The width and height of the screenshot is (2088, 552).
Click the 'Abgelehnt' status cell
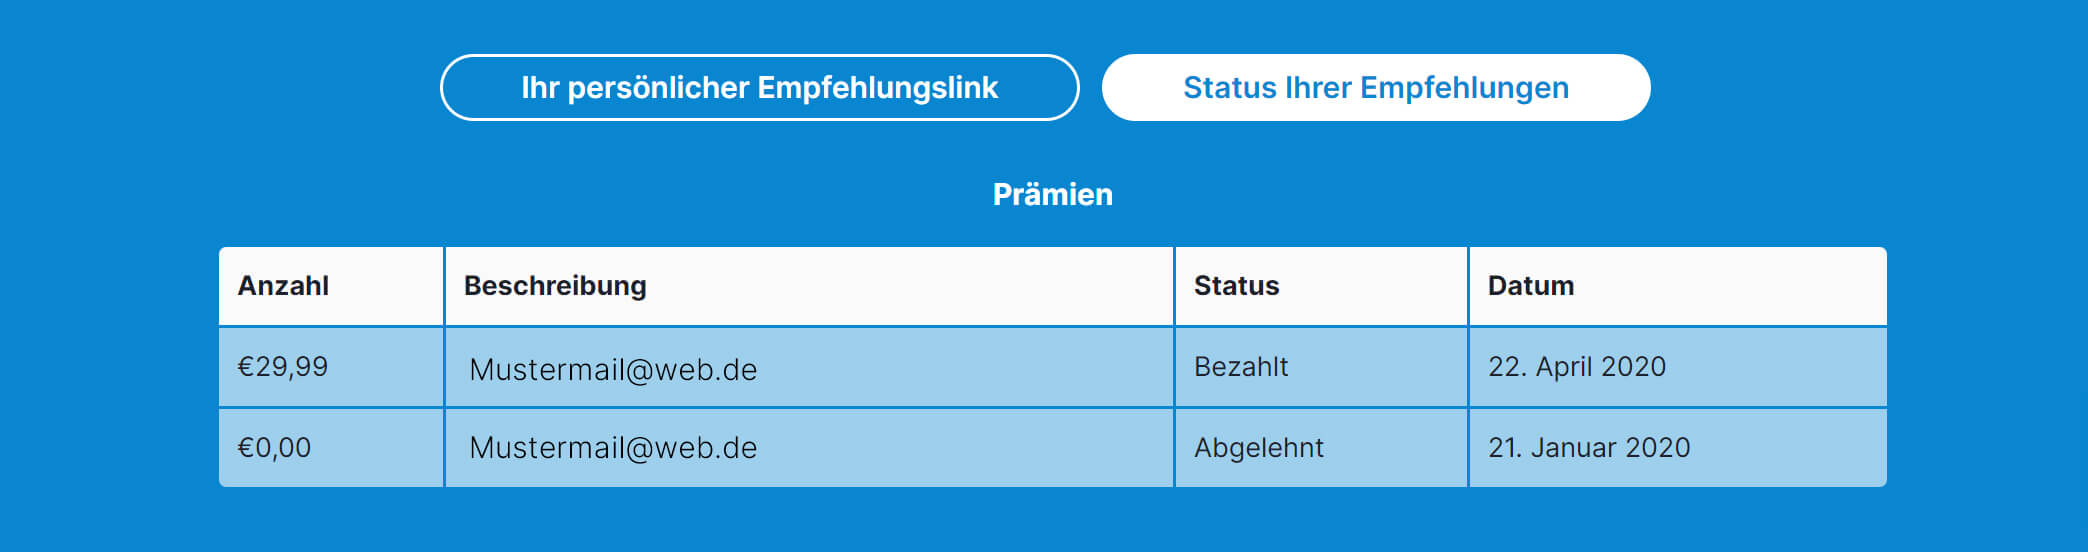(1258, 448)
